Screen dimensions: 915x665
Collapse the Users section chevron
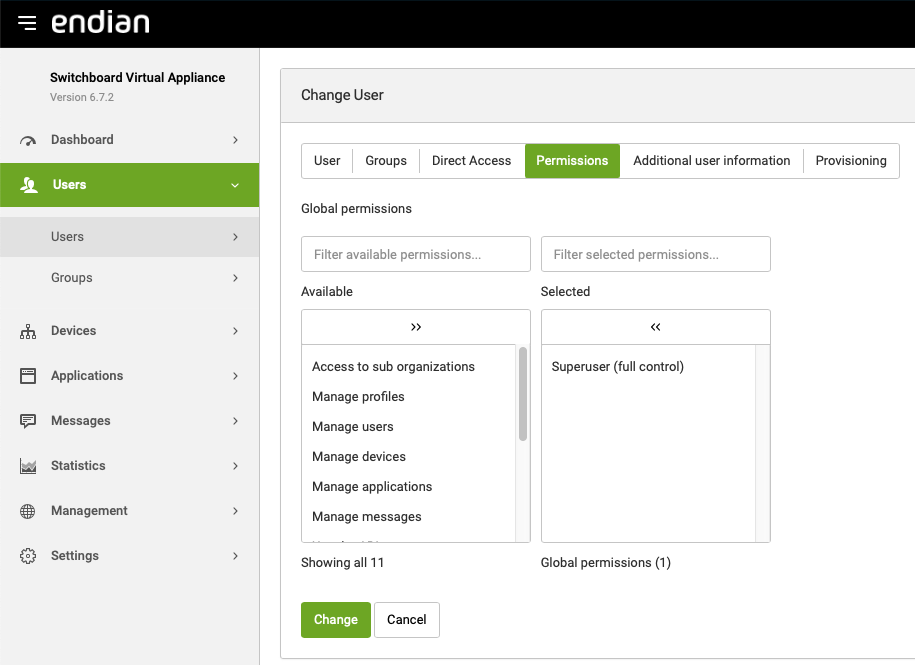pos(235,185)
